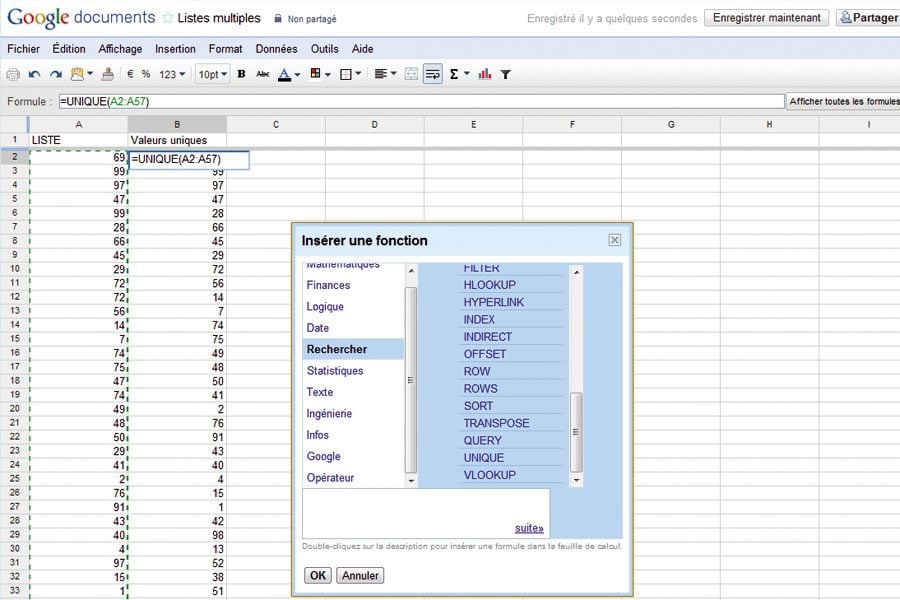Click the suite» link in the dialog
The height and width of the screenshot is (600, 900).
pyautogui.click(x=529, y=528)
